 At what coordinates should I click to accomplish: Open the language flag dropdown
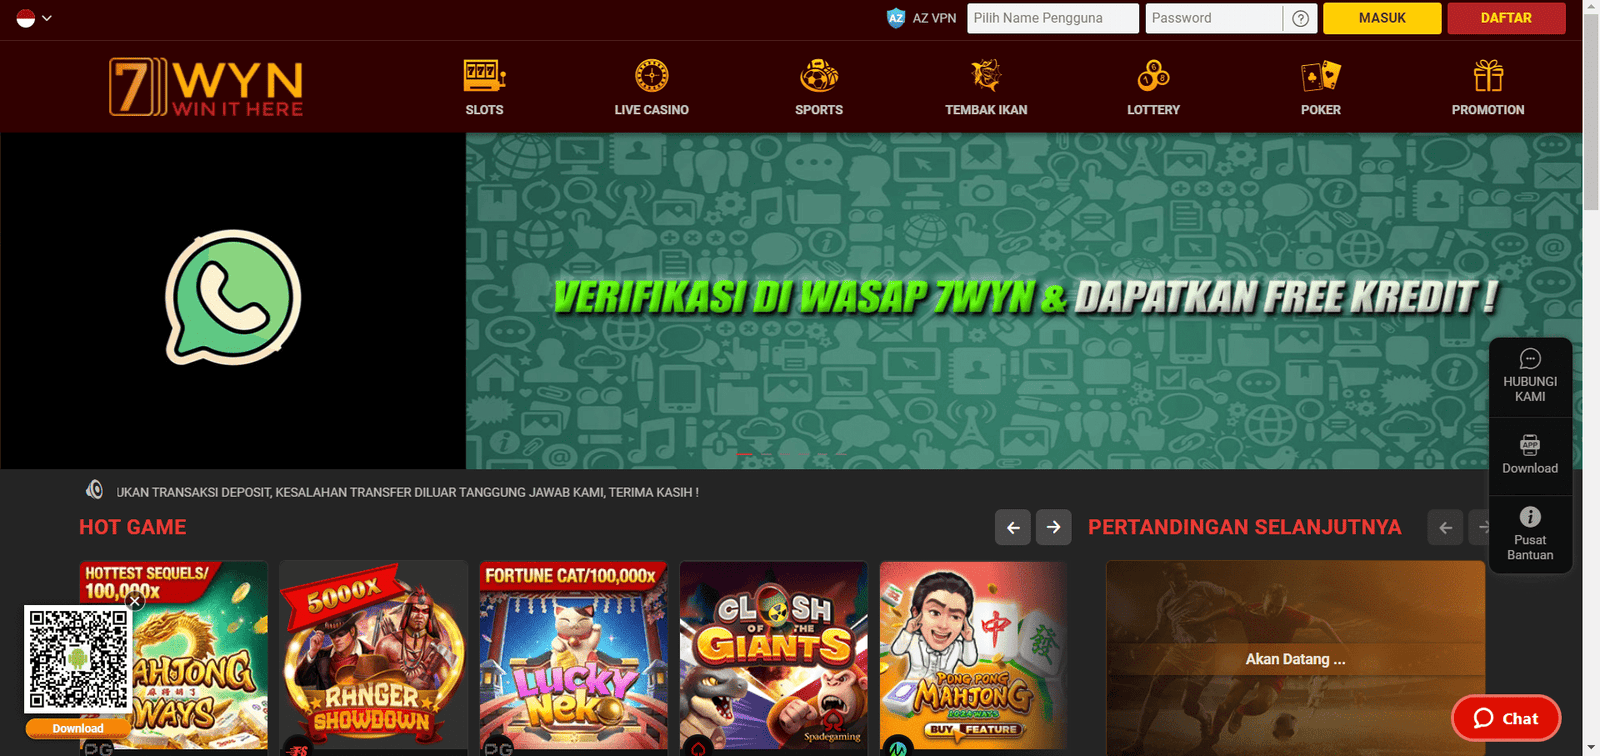point(34,18)
